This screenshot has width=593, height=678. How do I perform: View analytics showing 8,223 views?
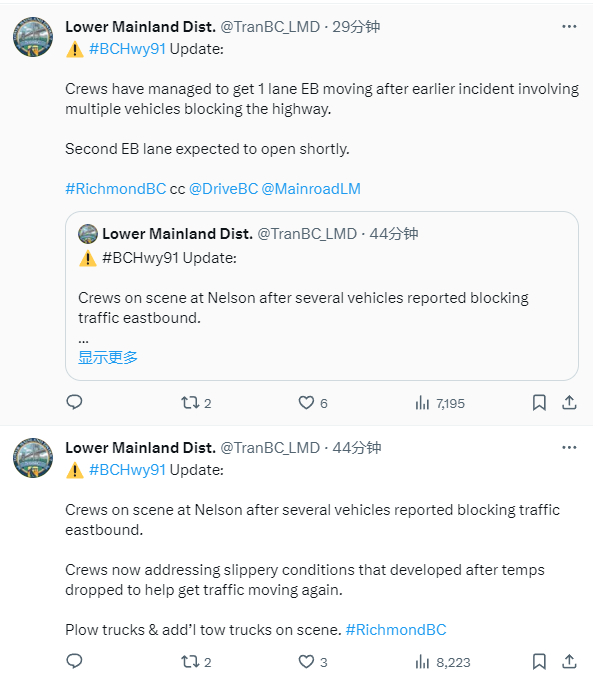[x=442, y=662]
